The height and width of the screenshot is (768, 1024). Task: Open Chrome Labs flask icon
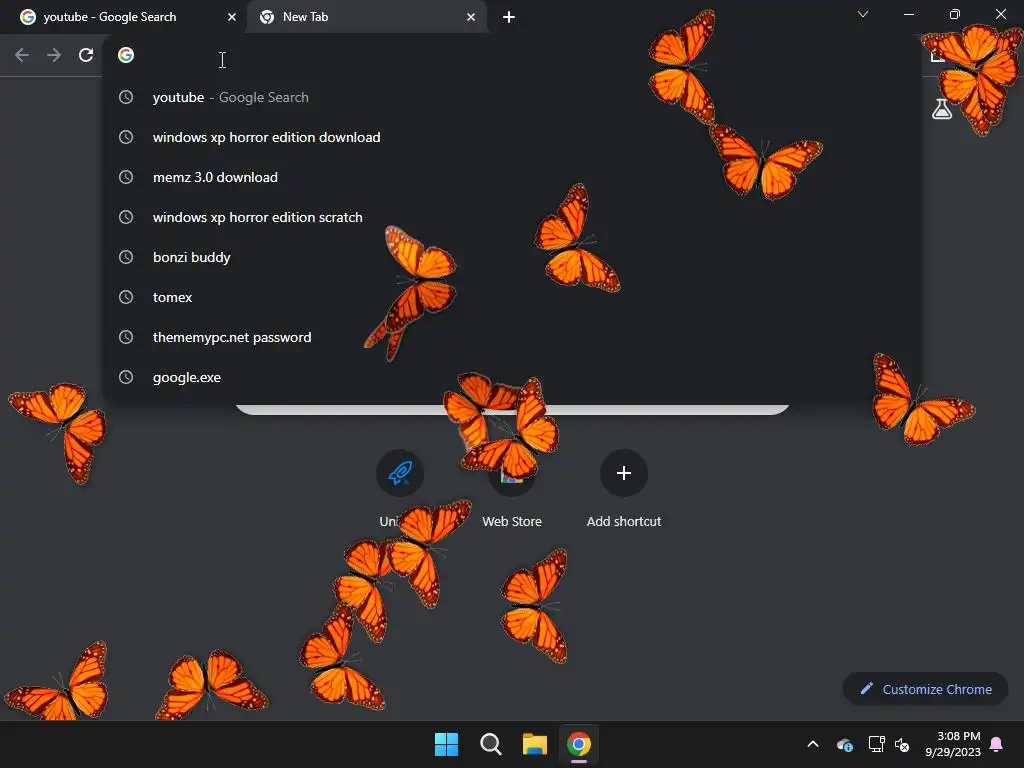click(x=942, y=109)
